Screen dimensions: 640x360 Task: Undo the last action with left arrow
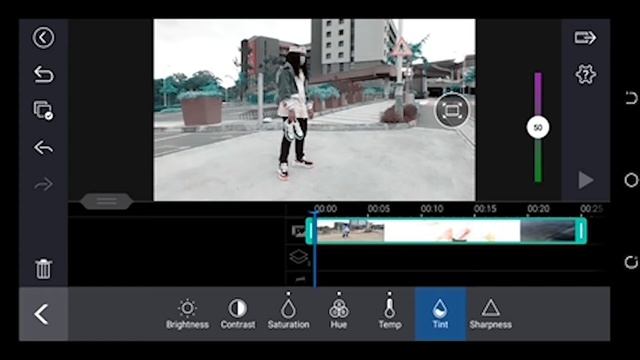[43, 147]
